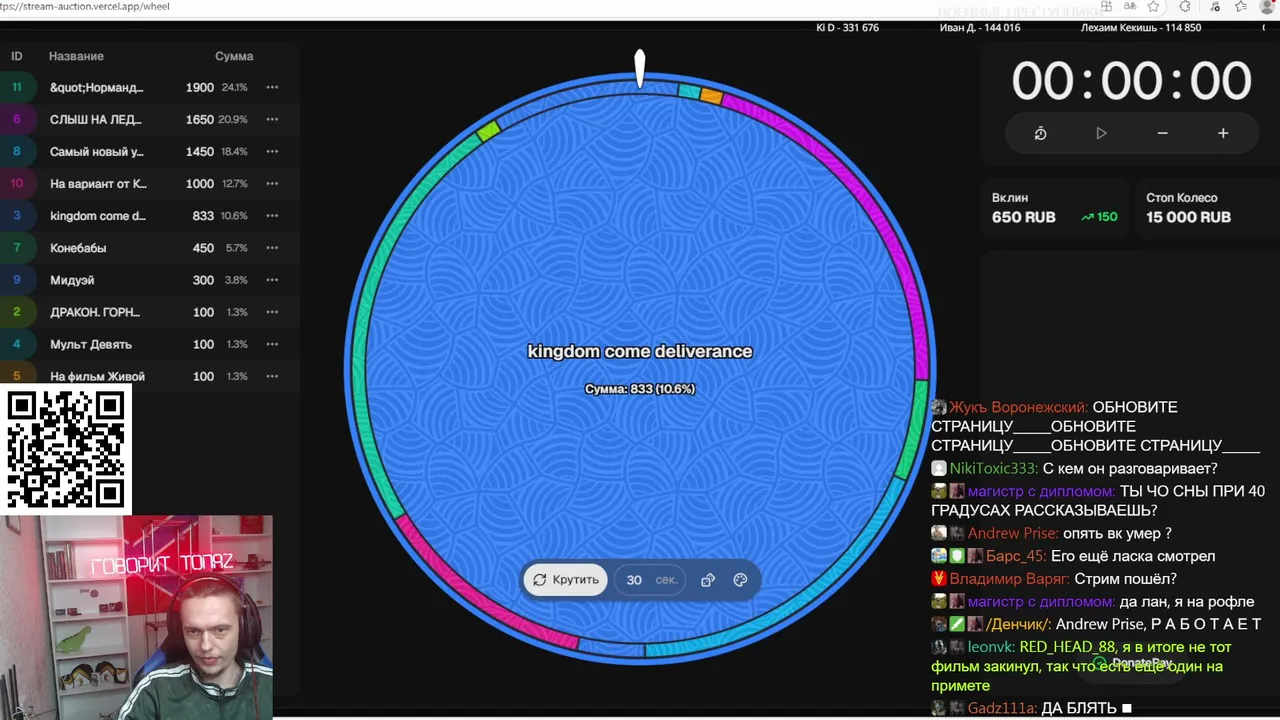Click donor Иван Д. - 144 016
Viewport: 1280px width, 720px height.
tap(980, 28)
